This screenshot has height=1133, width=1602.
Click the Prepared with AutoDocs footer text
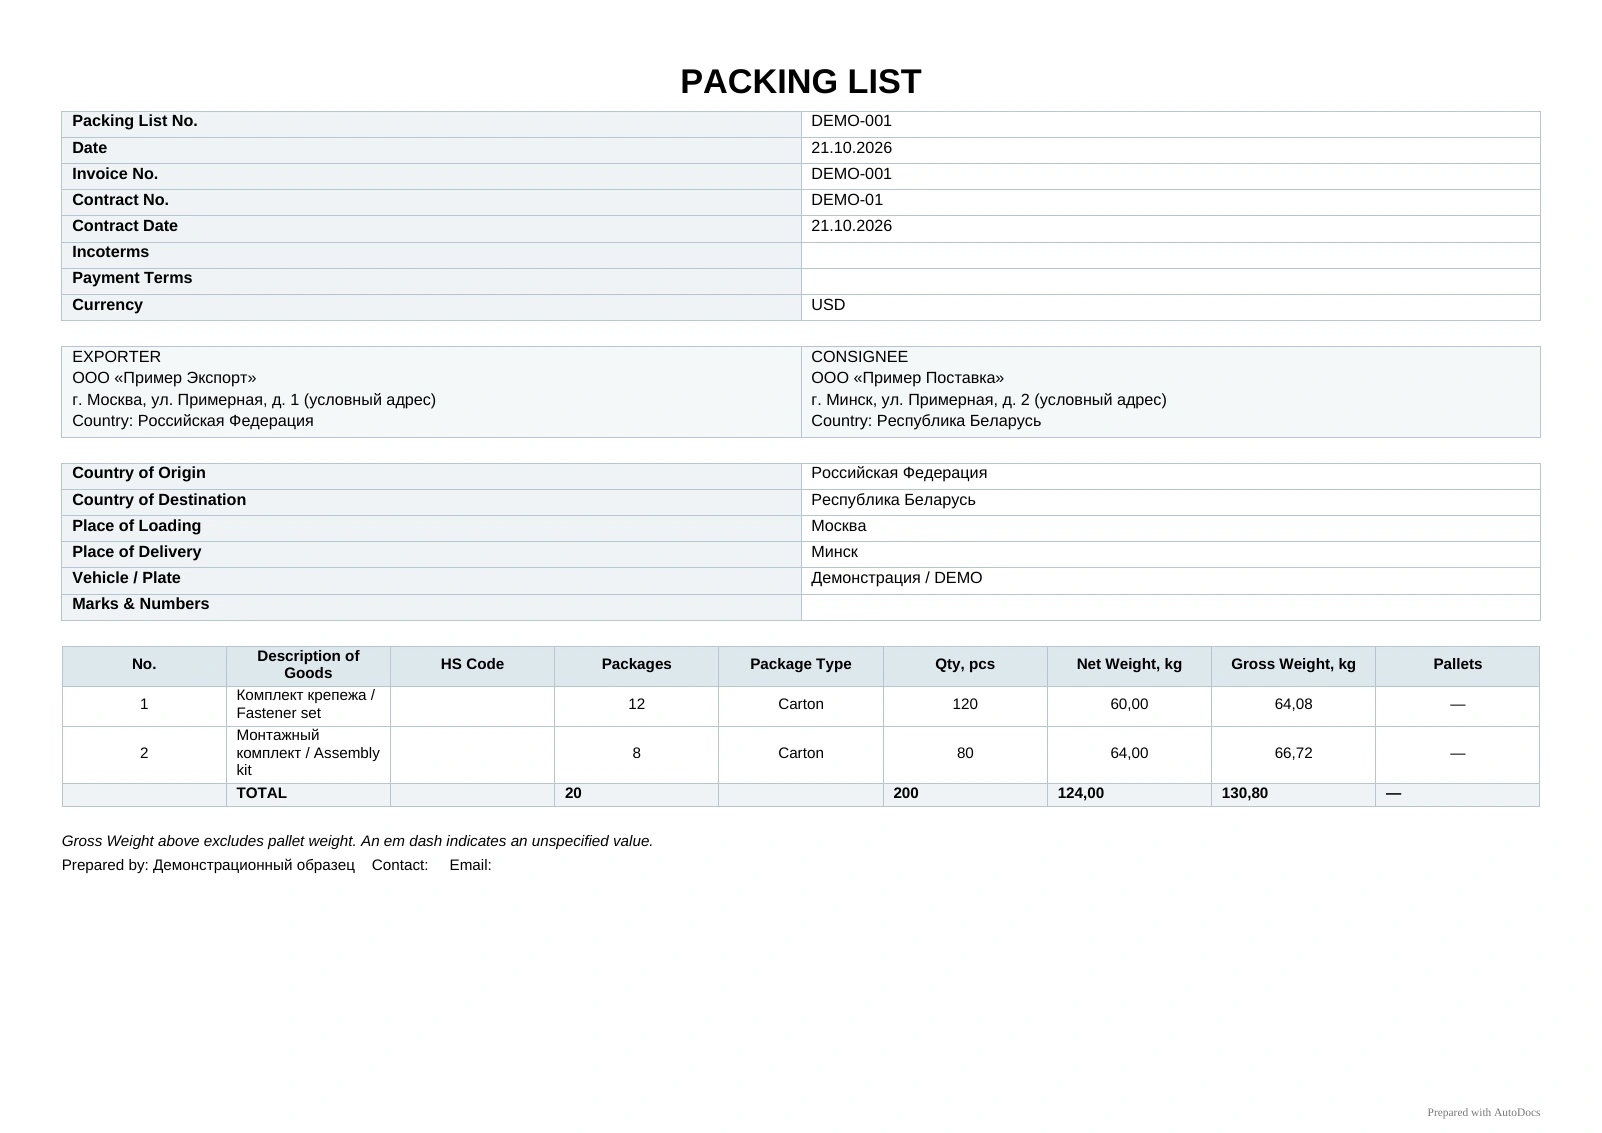(1483, 1112)
